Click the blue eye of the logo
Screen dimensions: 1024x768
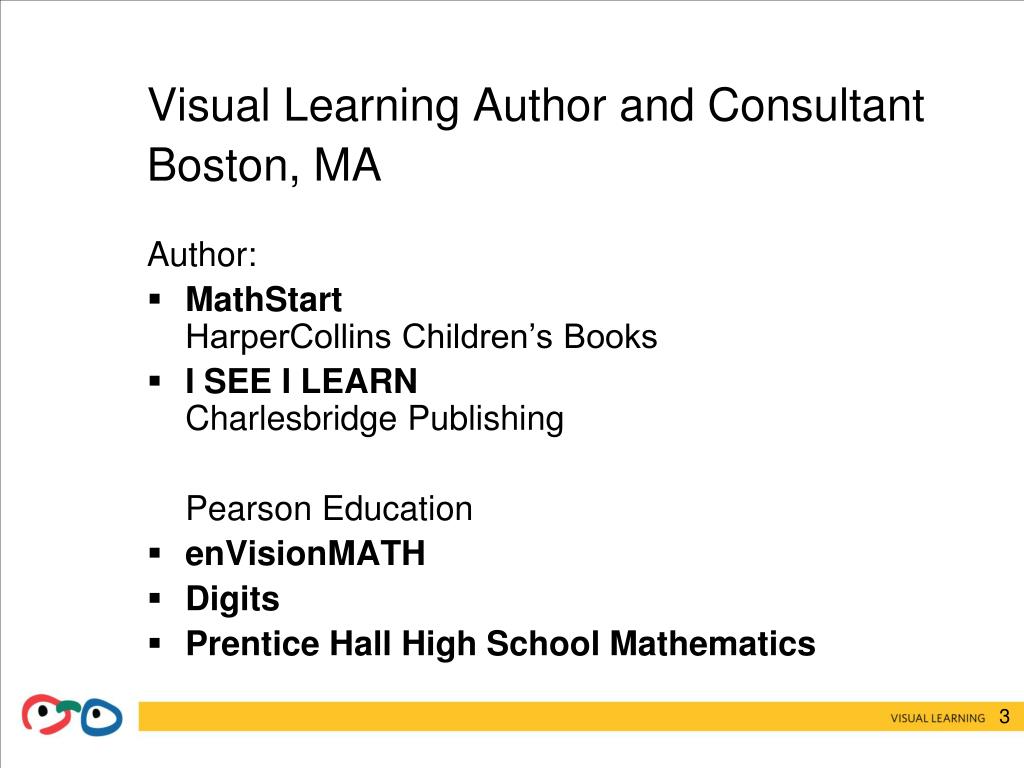click(101, 717)
